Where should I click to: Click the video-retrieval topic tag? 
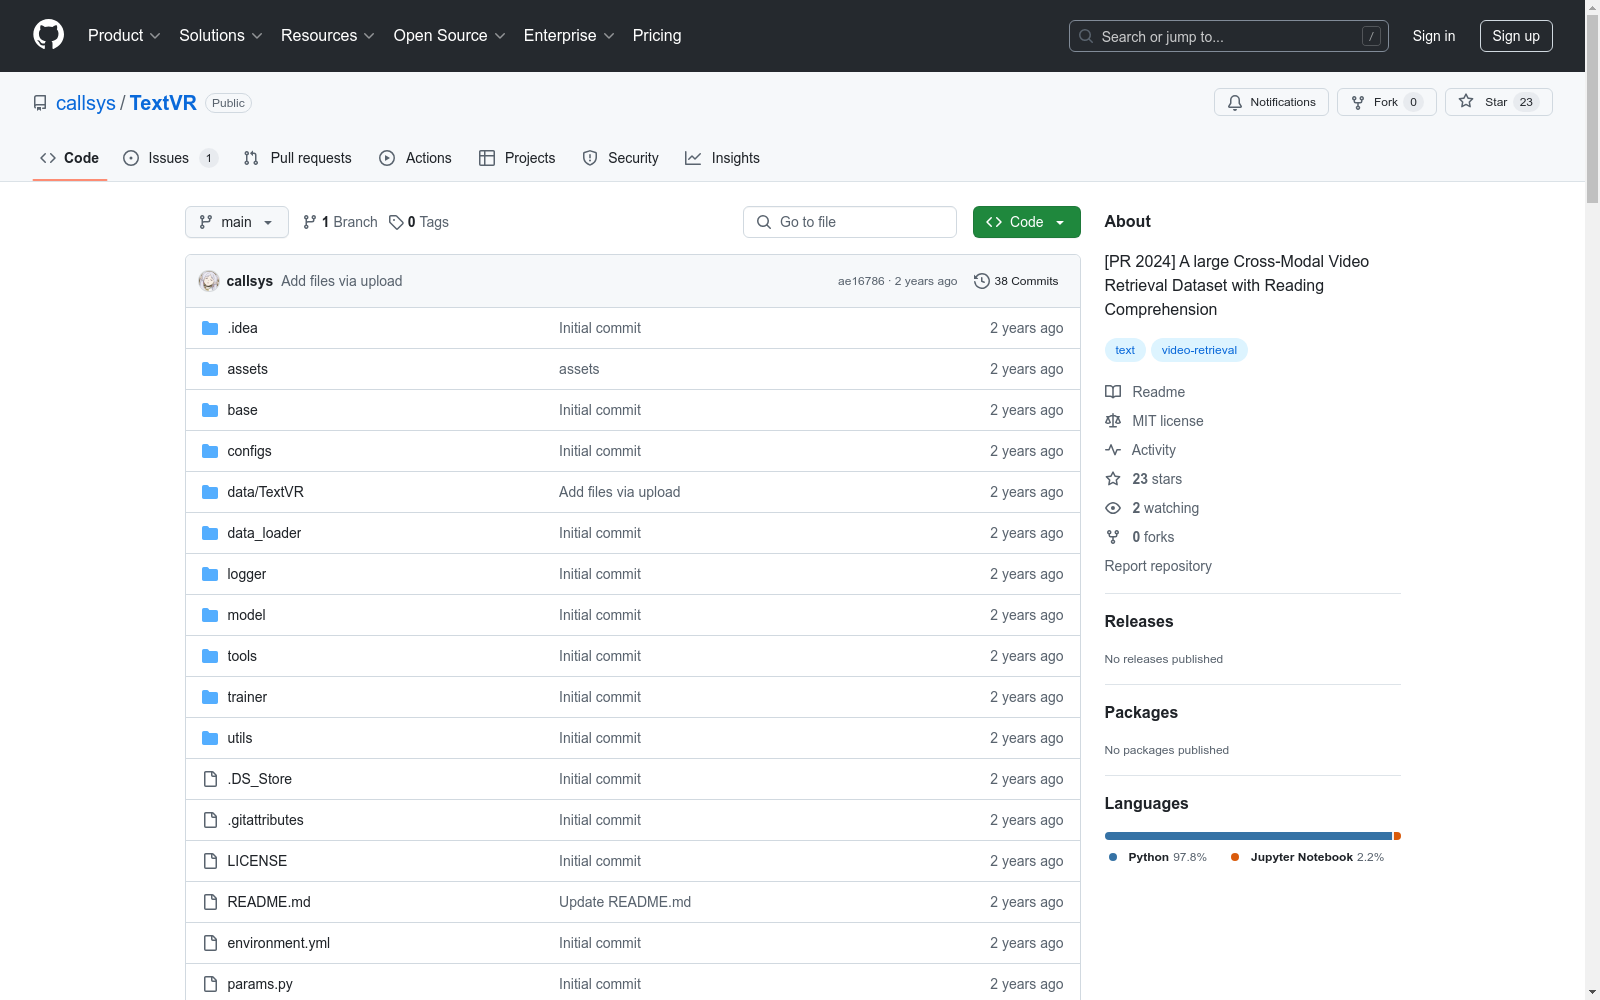1199,350
